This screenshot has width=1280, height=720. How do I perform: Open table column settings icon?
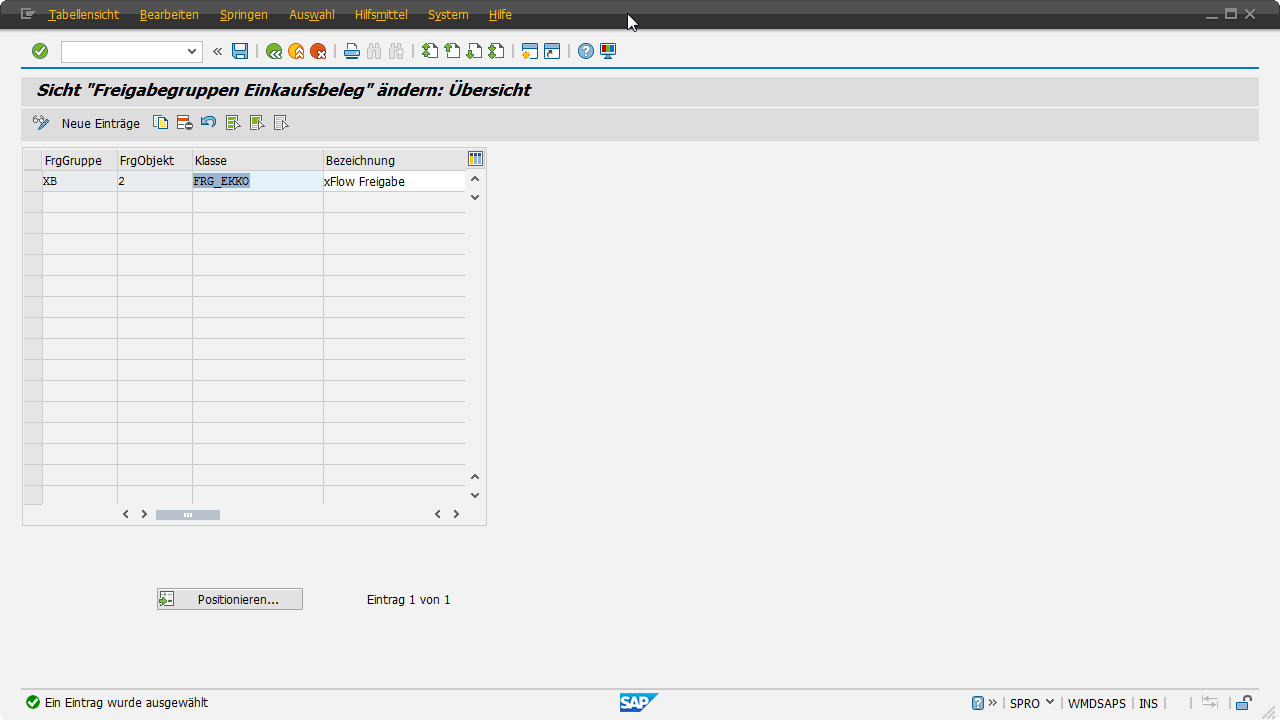pos(476,159)
